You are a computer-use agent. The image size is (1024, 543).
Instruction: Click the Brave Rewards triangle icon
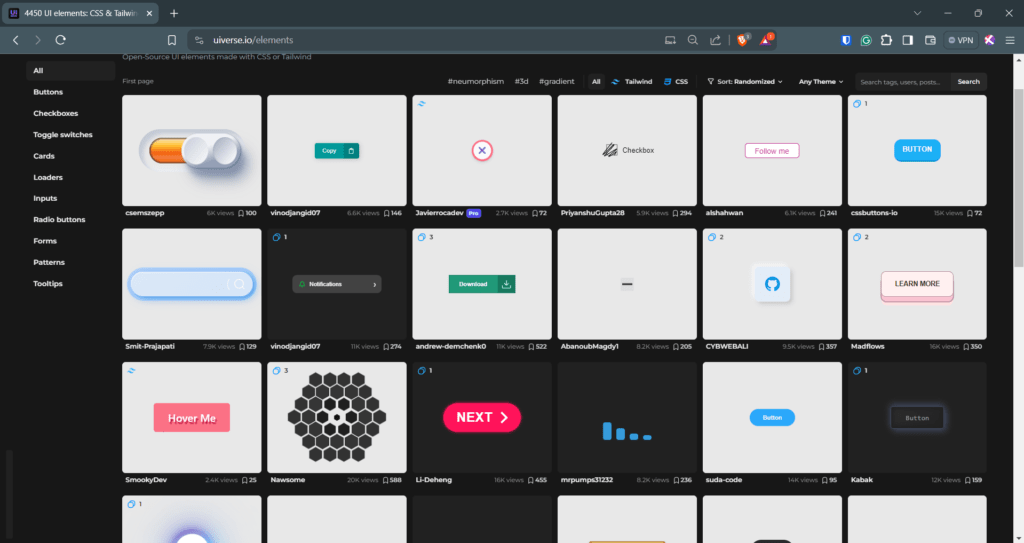[x=766, y=40]
